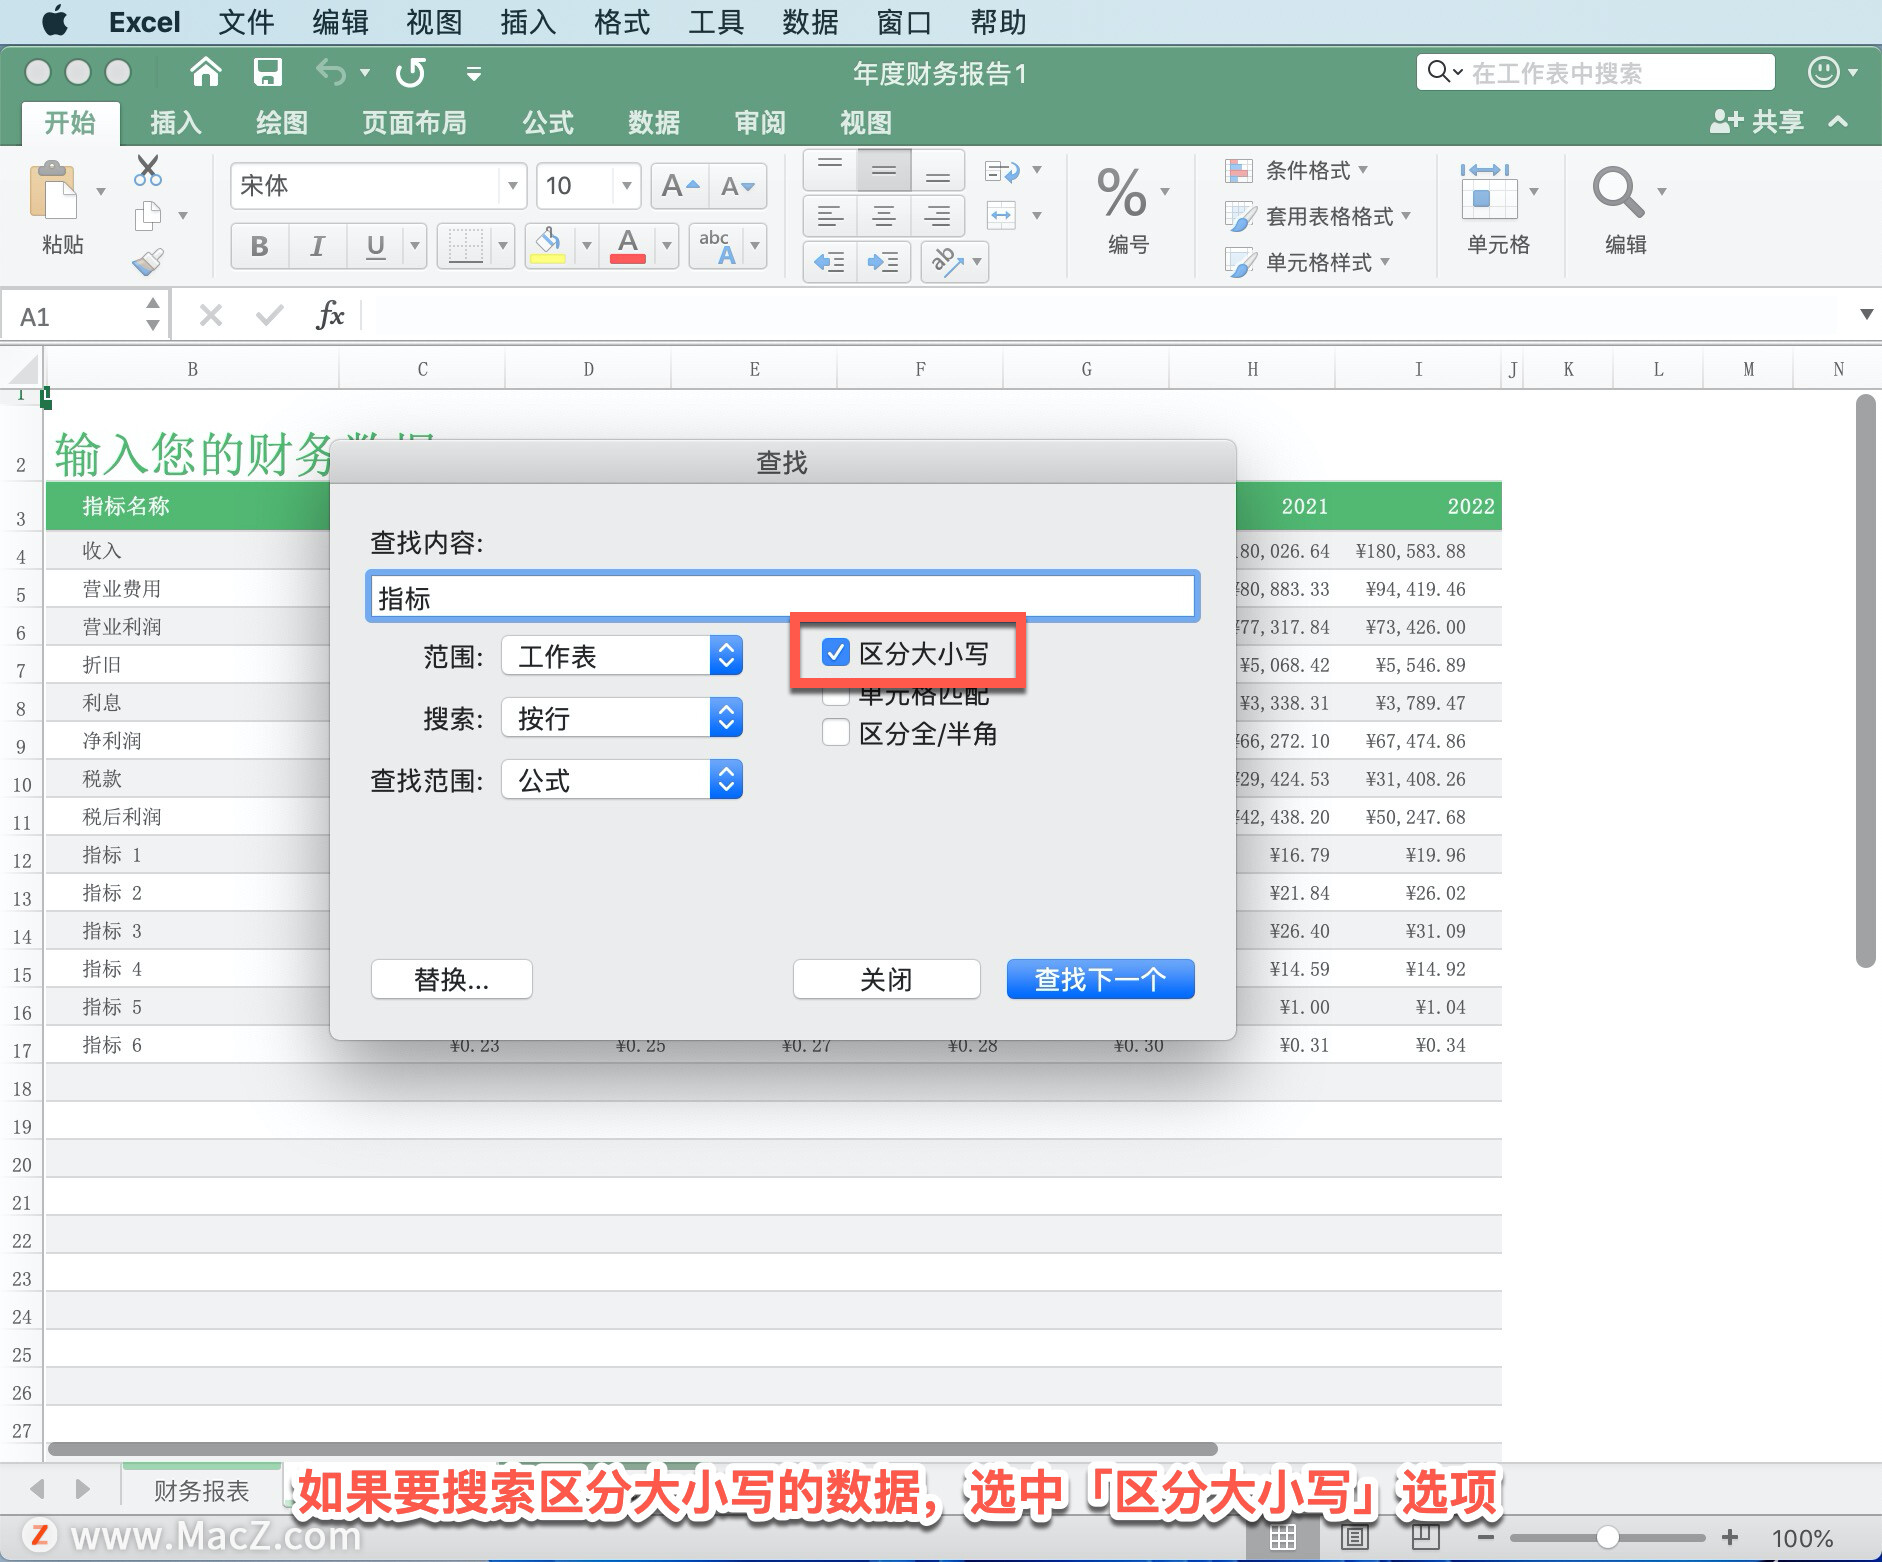Select the Format Painter brush icon
Image resolution: width=1882 pixels, height=1562 pixels.
[x=148, y=261]
